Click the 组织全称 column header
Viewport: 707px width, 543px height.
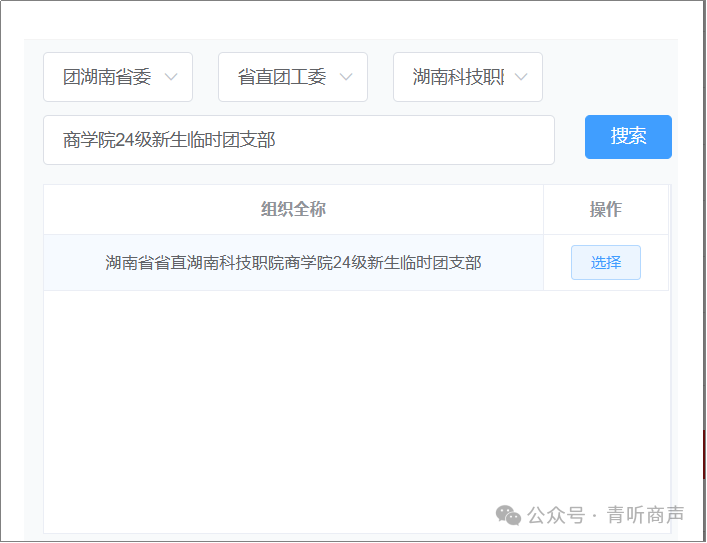click(x=293, y=210)
